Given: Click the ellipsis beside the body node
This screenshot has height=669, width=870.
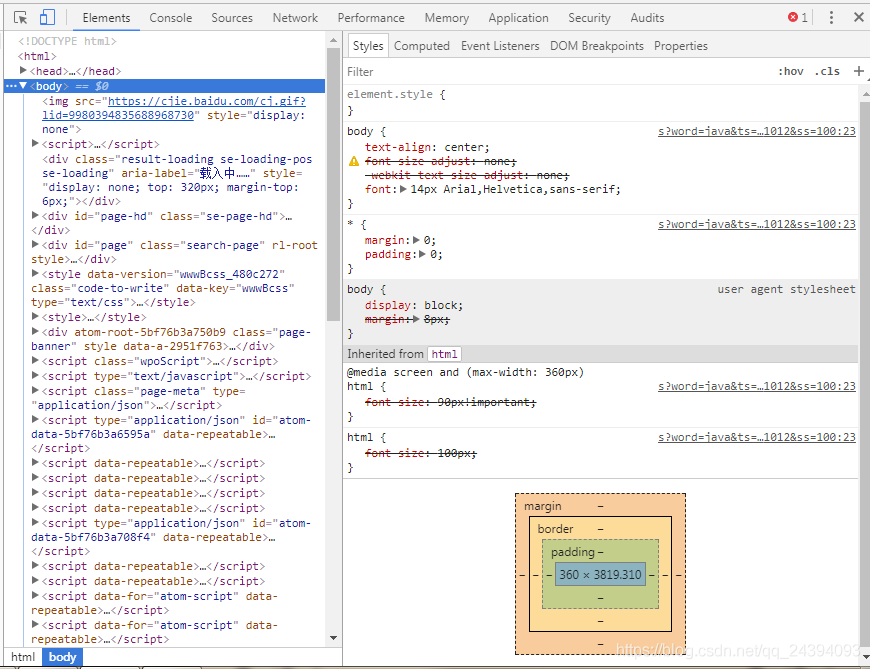Looking at the screenshot, I should click(11, 86).
